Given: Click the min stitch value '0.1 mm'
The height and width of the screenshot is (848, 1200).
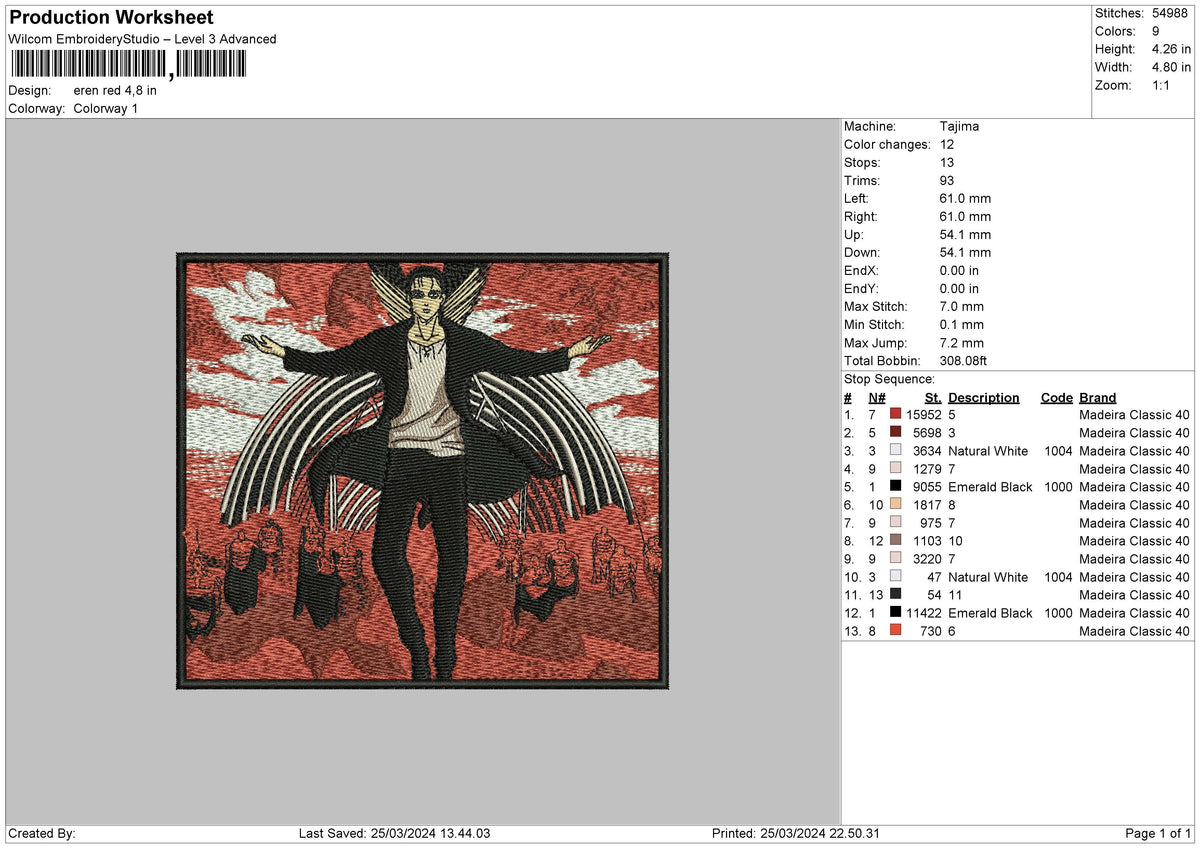Looking at the screenshot, I should click(x=962, y=325).
